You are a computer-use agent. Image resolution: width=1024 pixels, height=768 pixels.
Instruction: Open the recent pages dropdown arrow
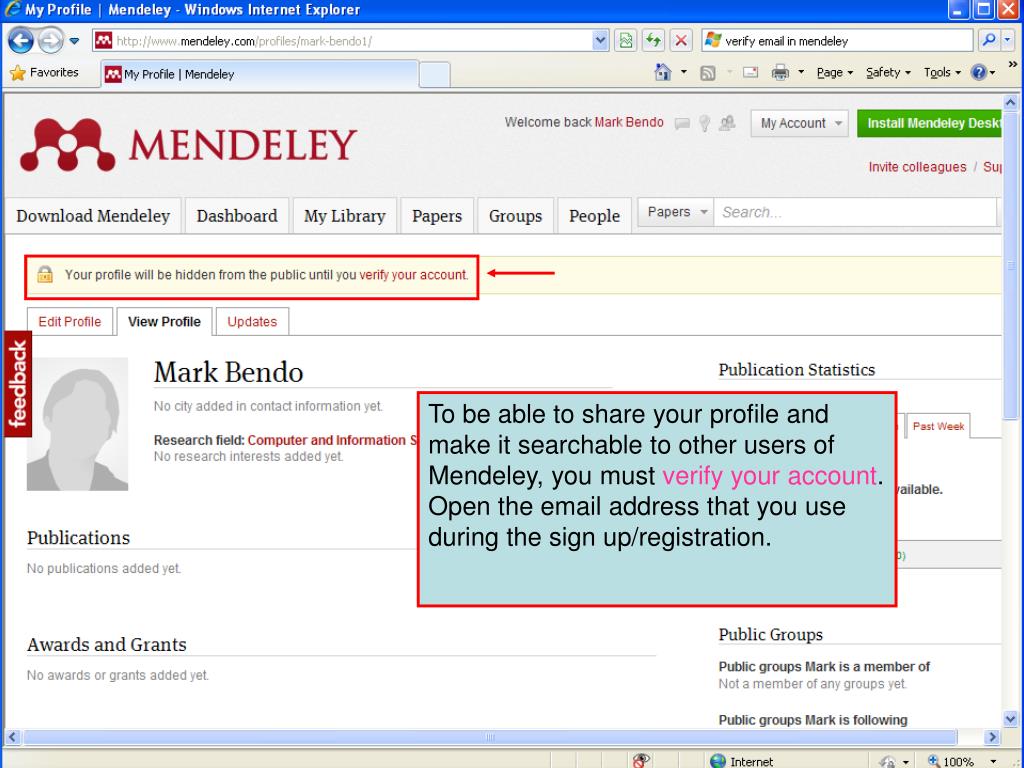74,41
